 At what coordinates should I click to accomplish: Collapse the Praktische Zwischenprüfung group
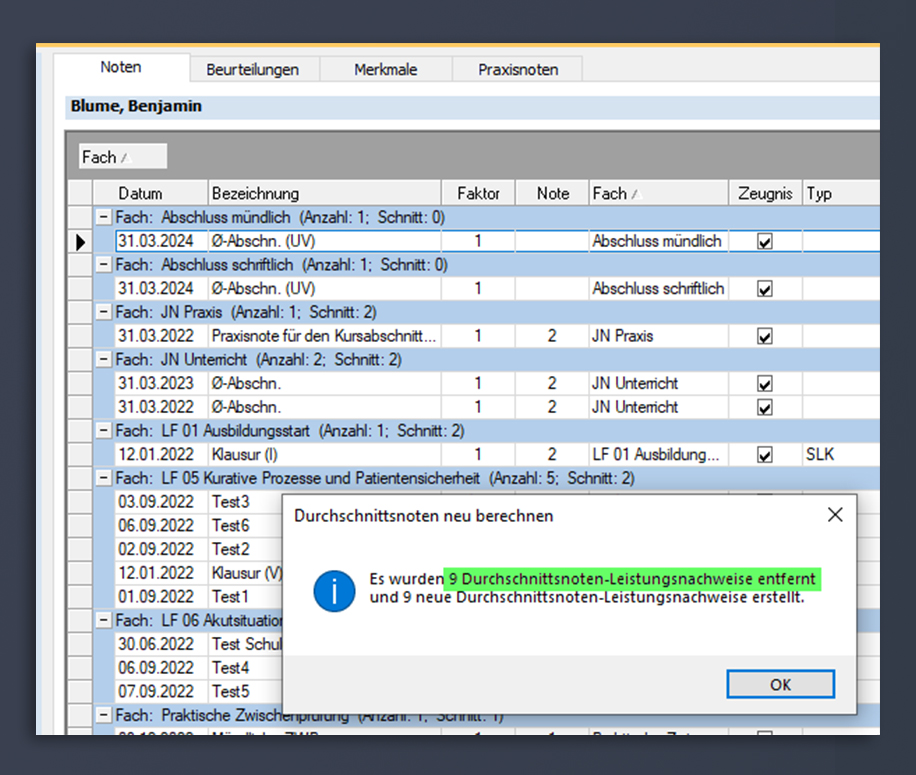coord(103,714)
